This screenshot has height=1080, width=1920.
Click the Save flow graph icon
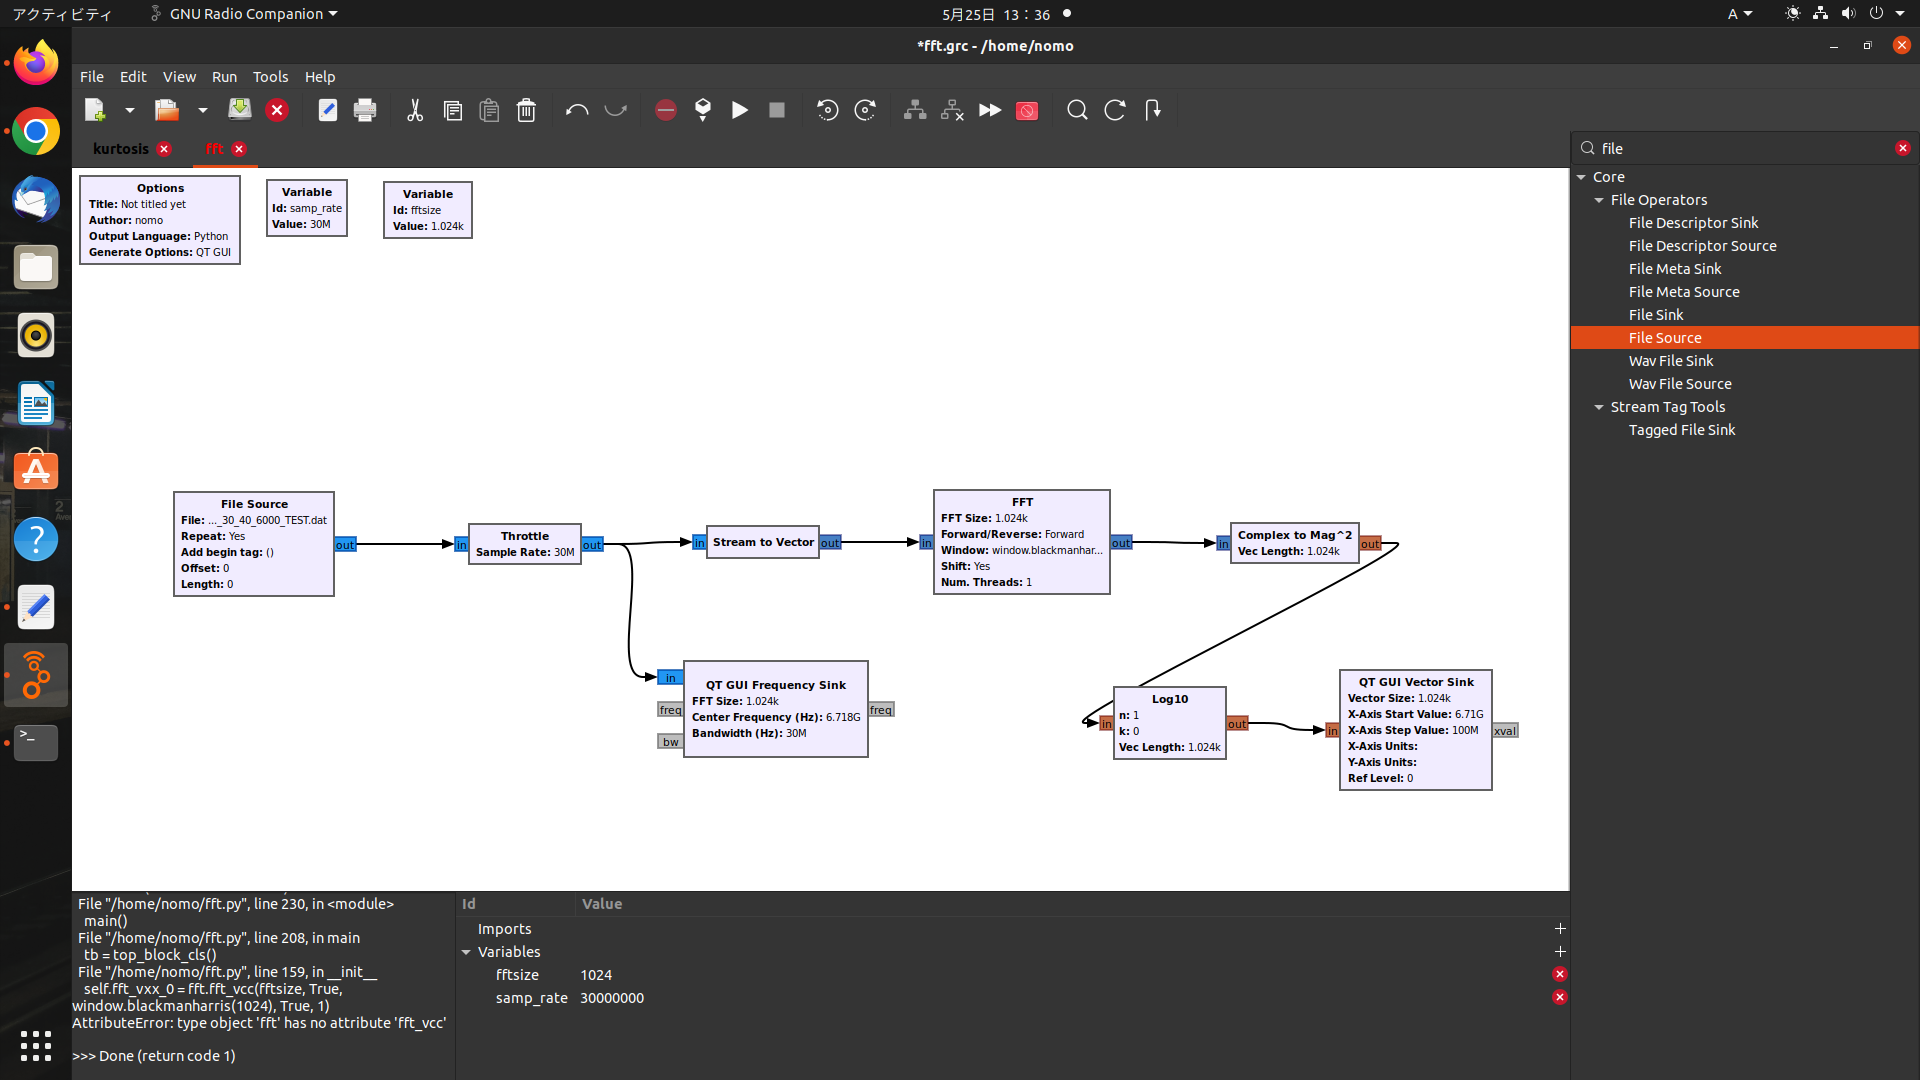pos(239,110)
